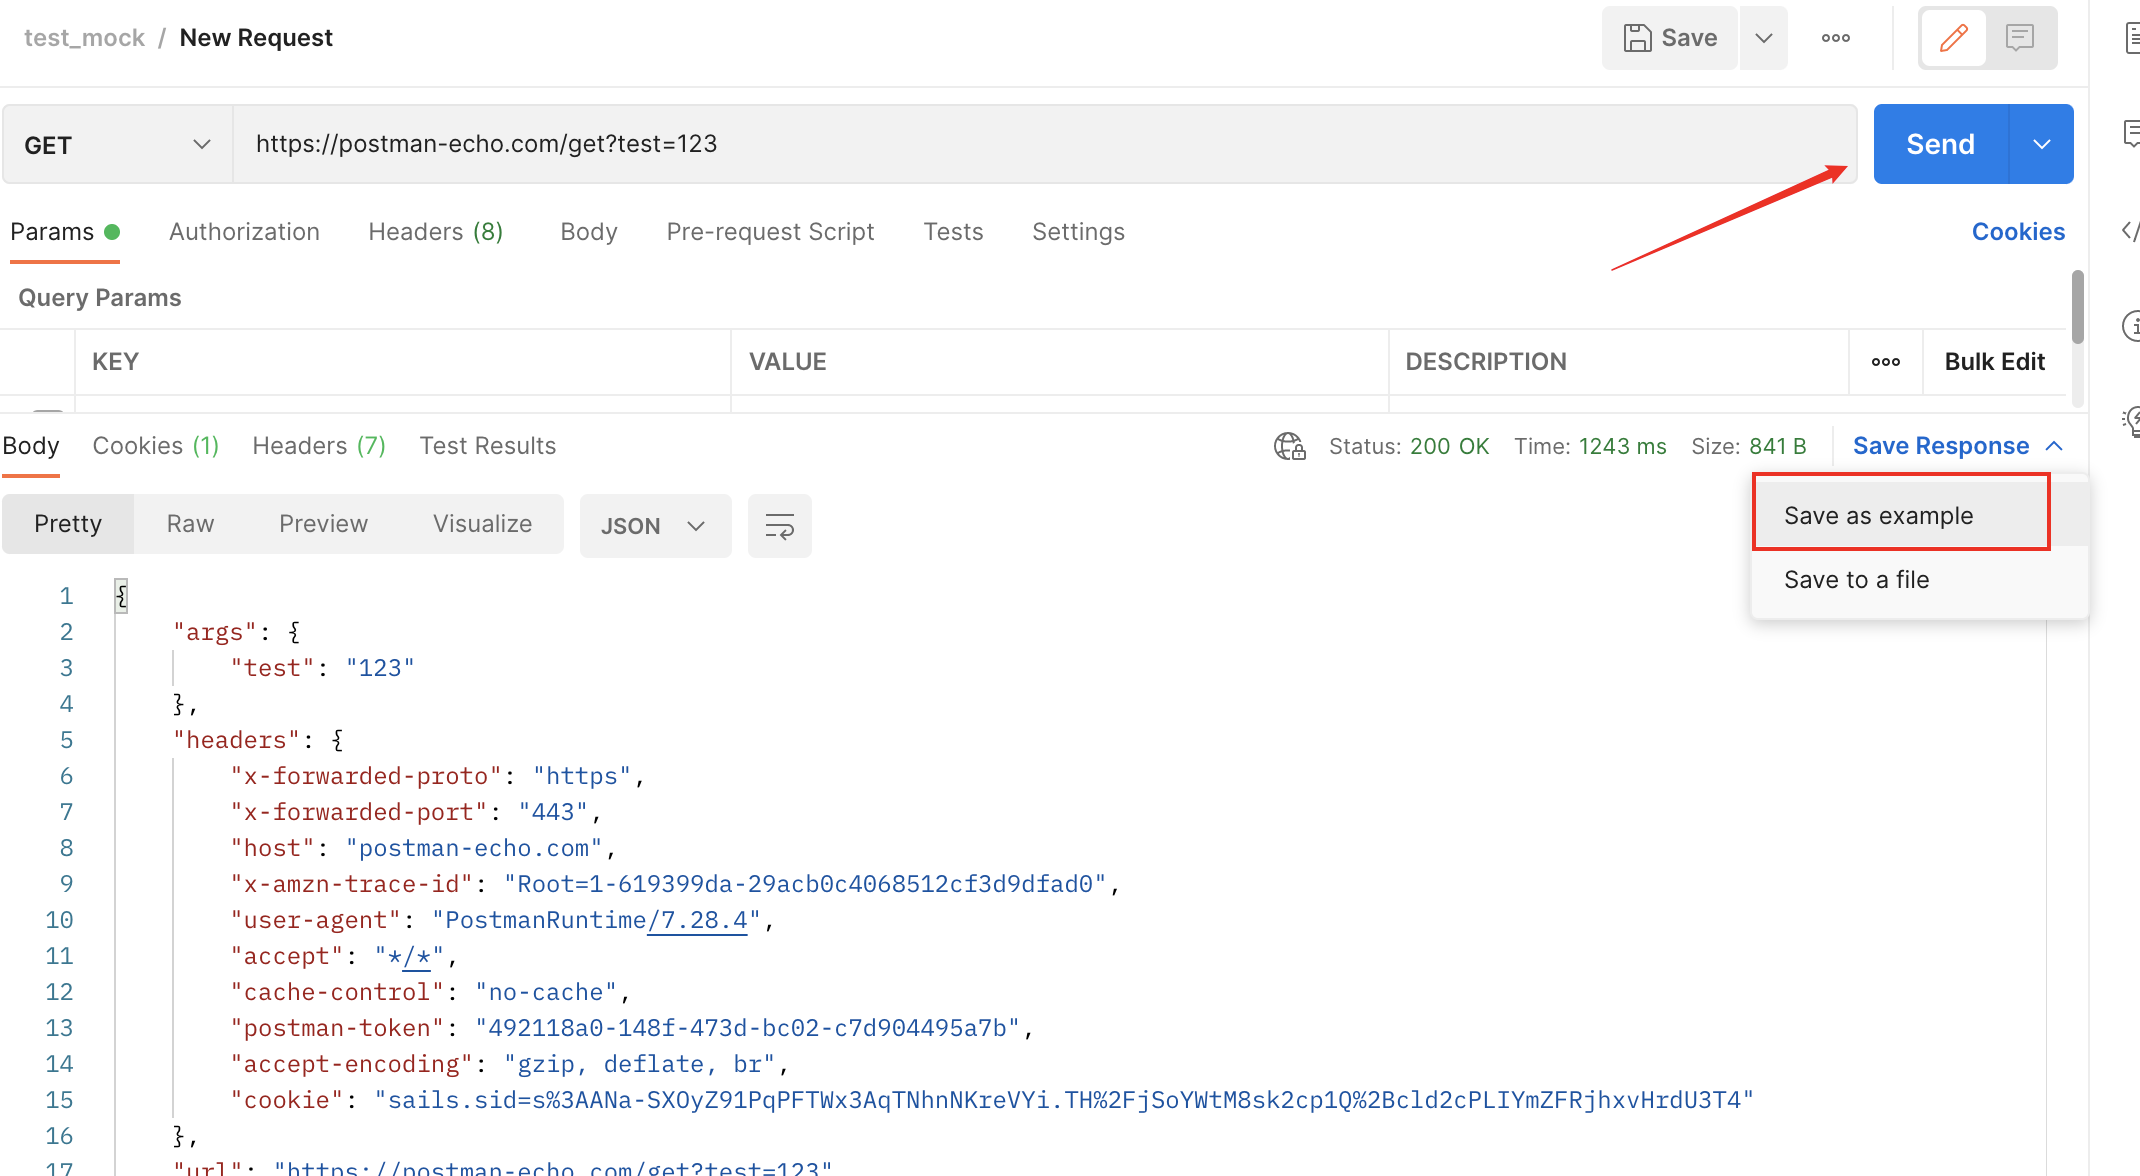Click the pencil edit mode icon
This screenshot has height=1176, width=2140.
pyautogui.click(x=1953, y=38)
